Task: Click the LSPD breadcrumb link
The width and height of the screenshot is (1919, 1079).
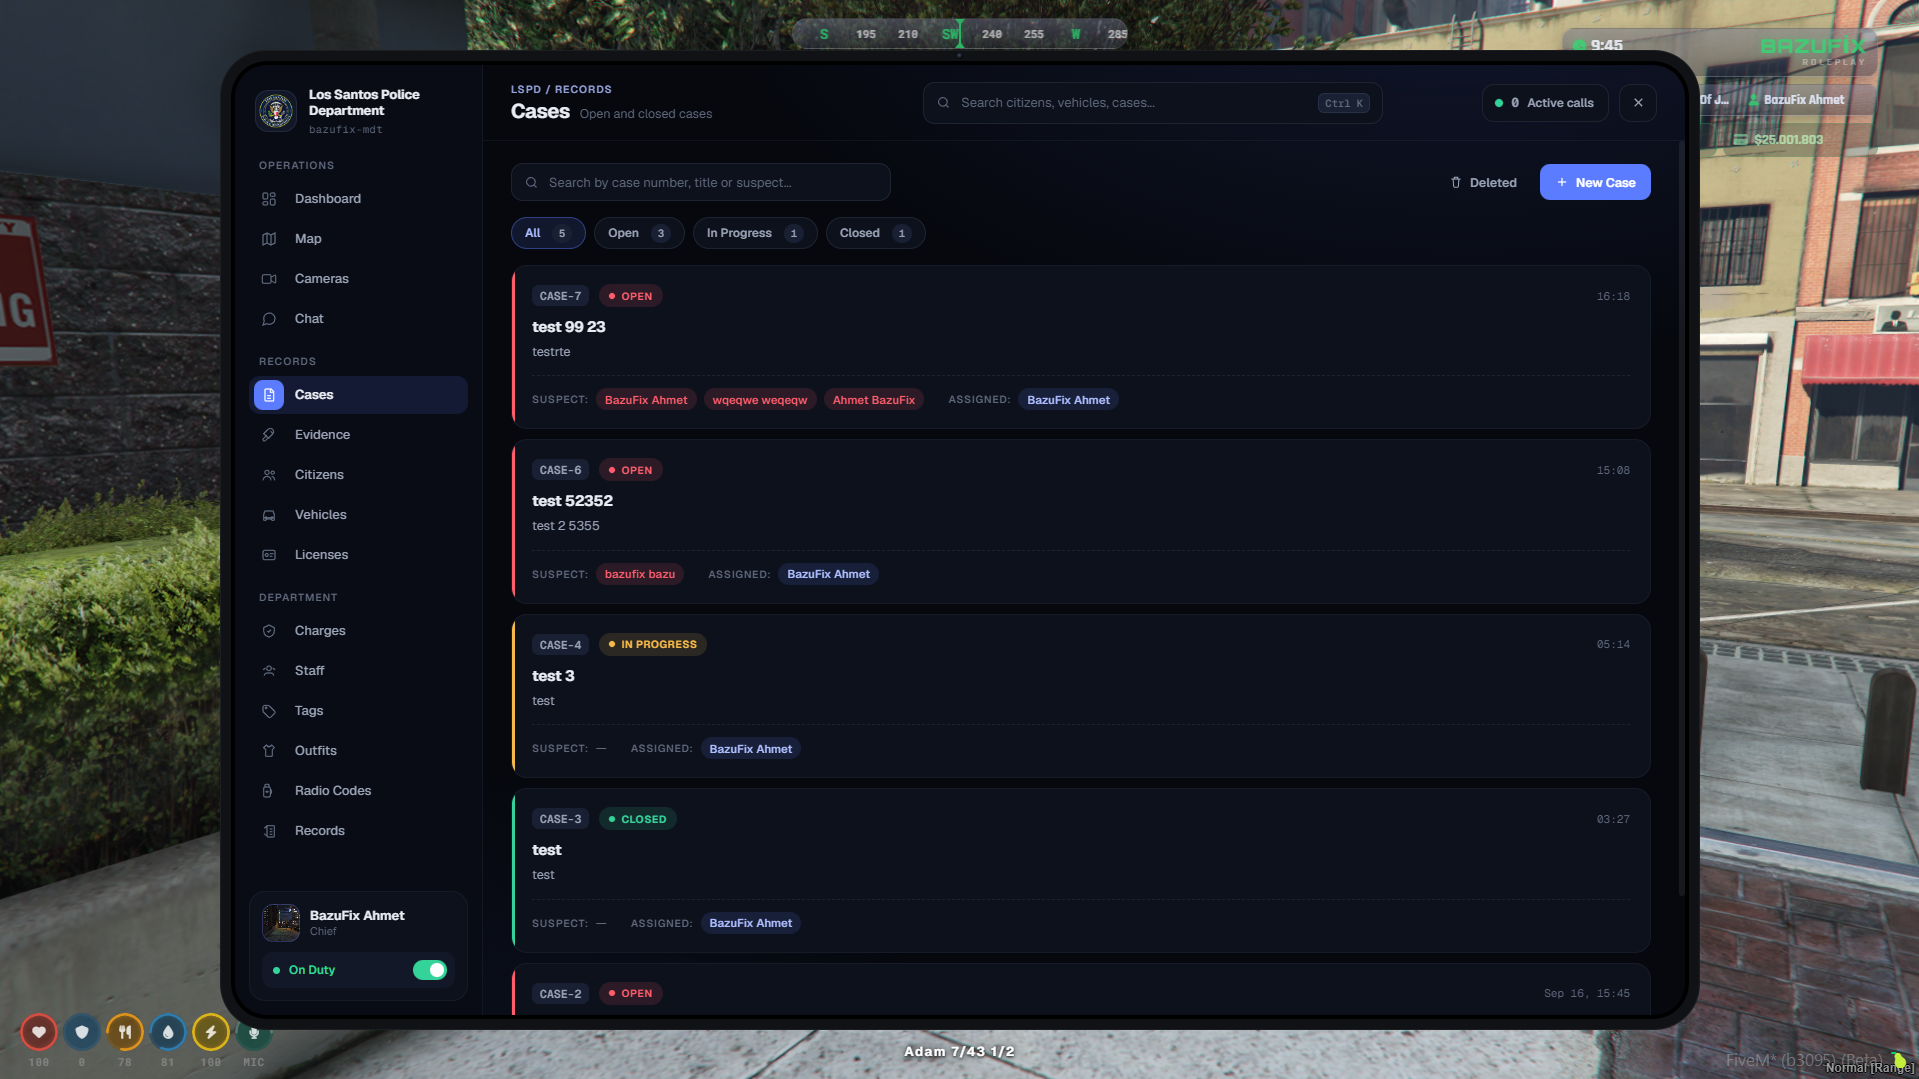Action: [x=526, y=90]
